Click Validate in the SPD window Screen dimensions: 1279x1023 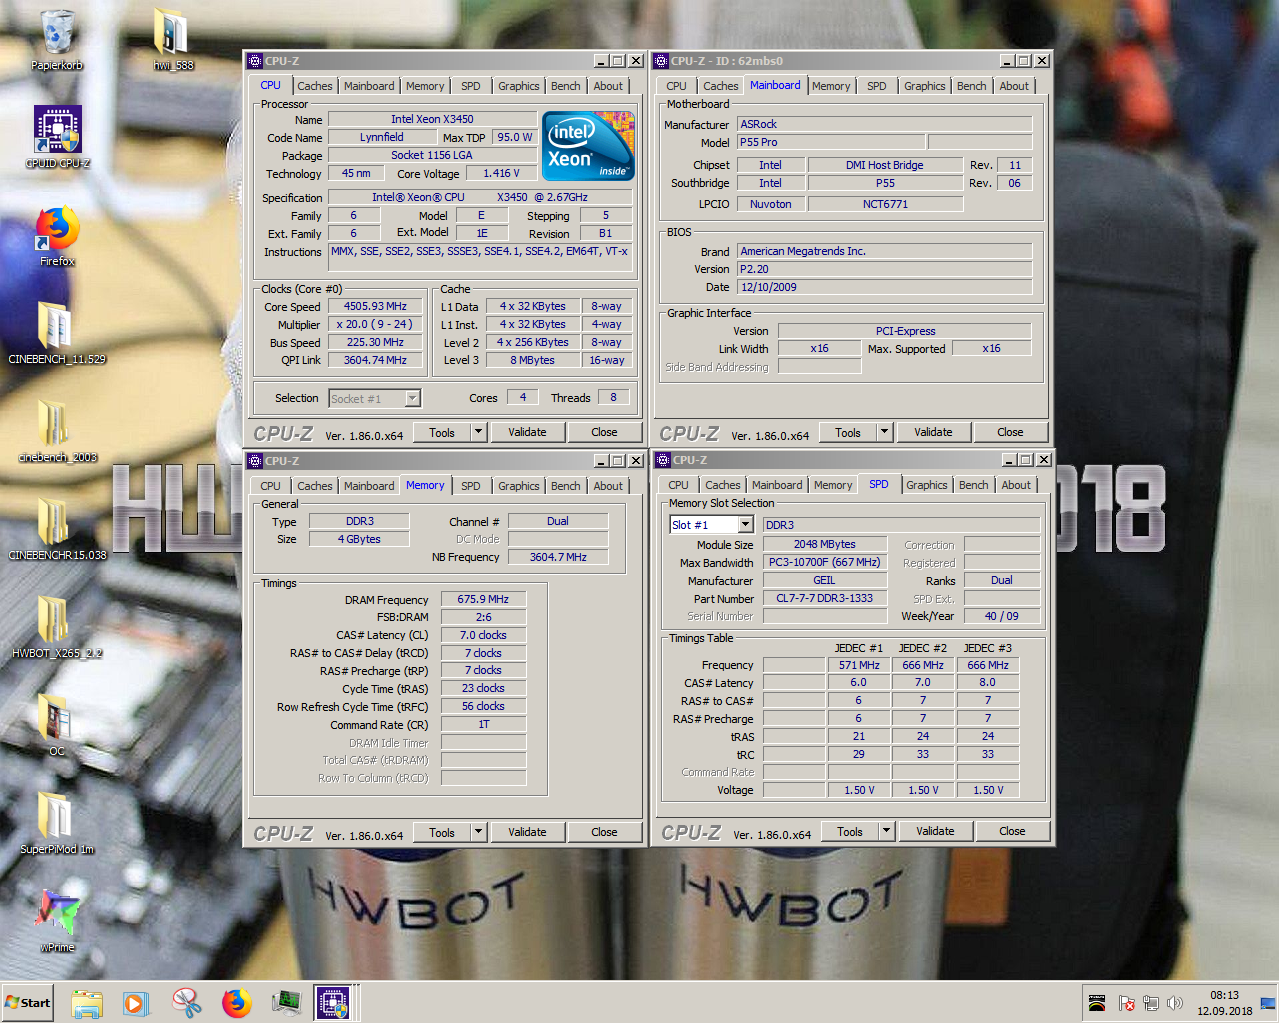point(935,831)
